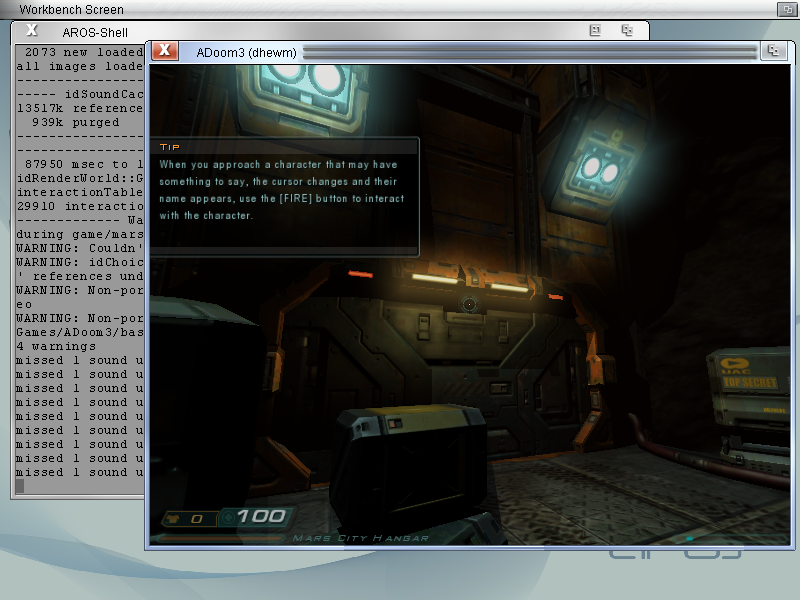The image size is (800, 600).
Task: Click the health value 100
Action: click(x=262, y=517)
